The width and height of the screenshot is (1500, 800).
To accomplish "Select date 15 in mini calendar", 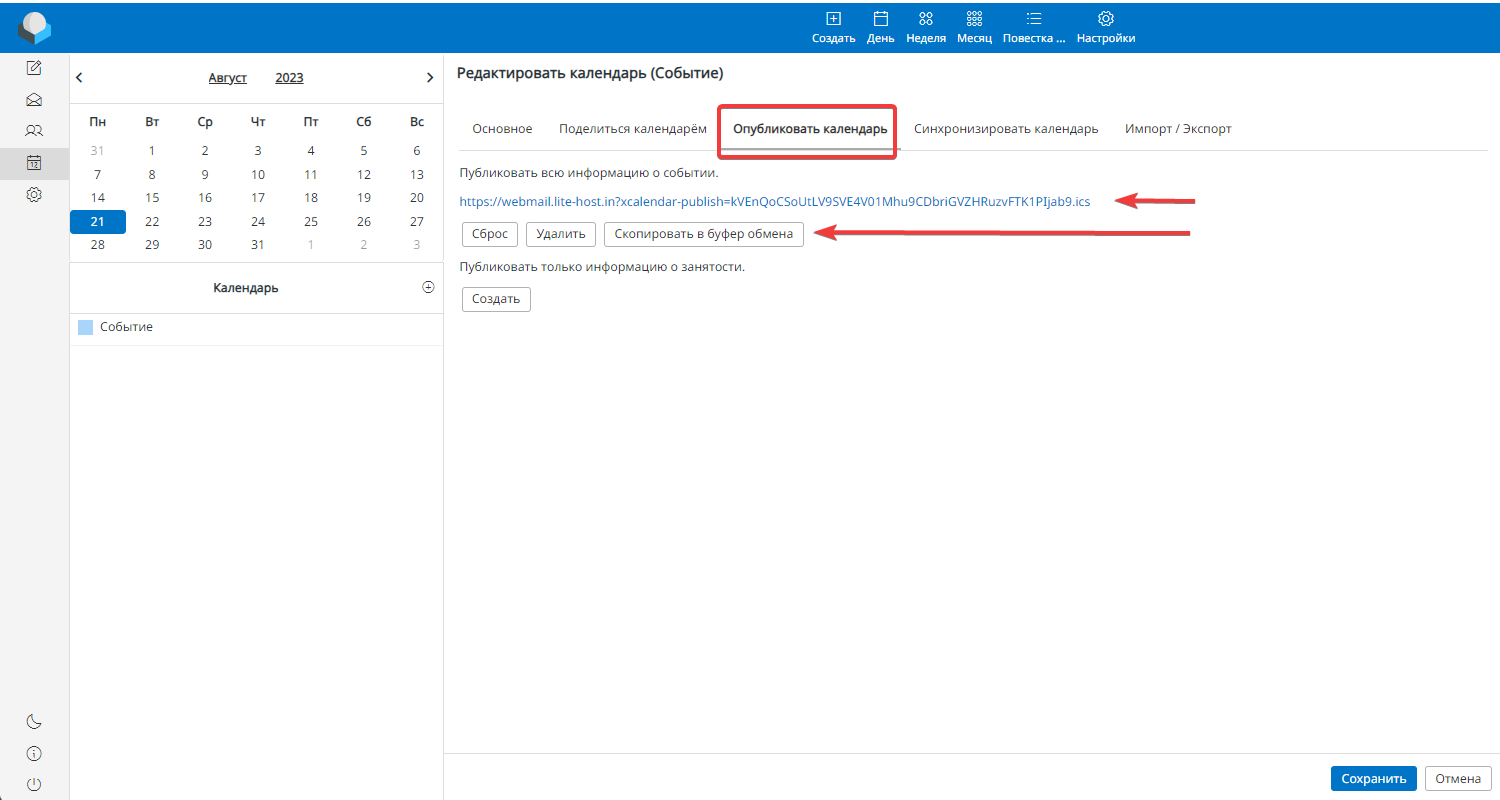I will [x=152, y=198].
